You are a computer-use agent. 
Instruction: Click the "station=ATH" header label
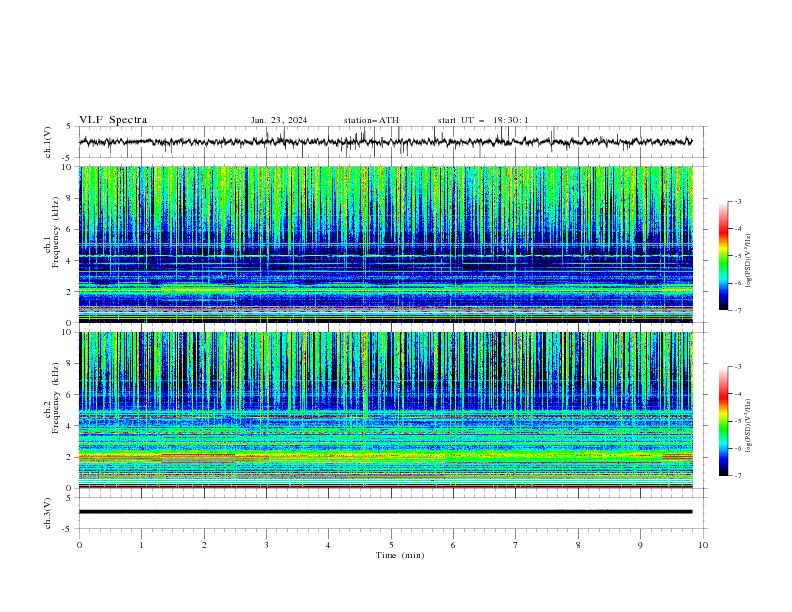click(x=371, y=120)
